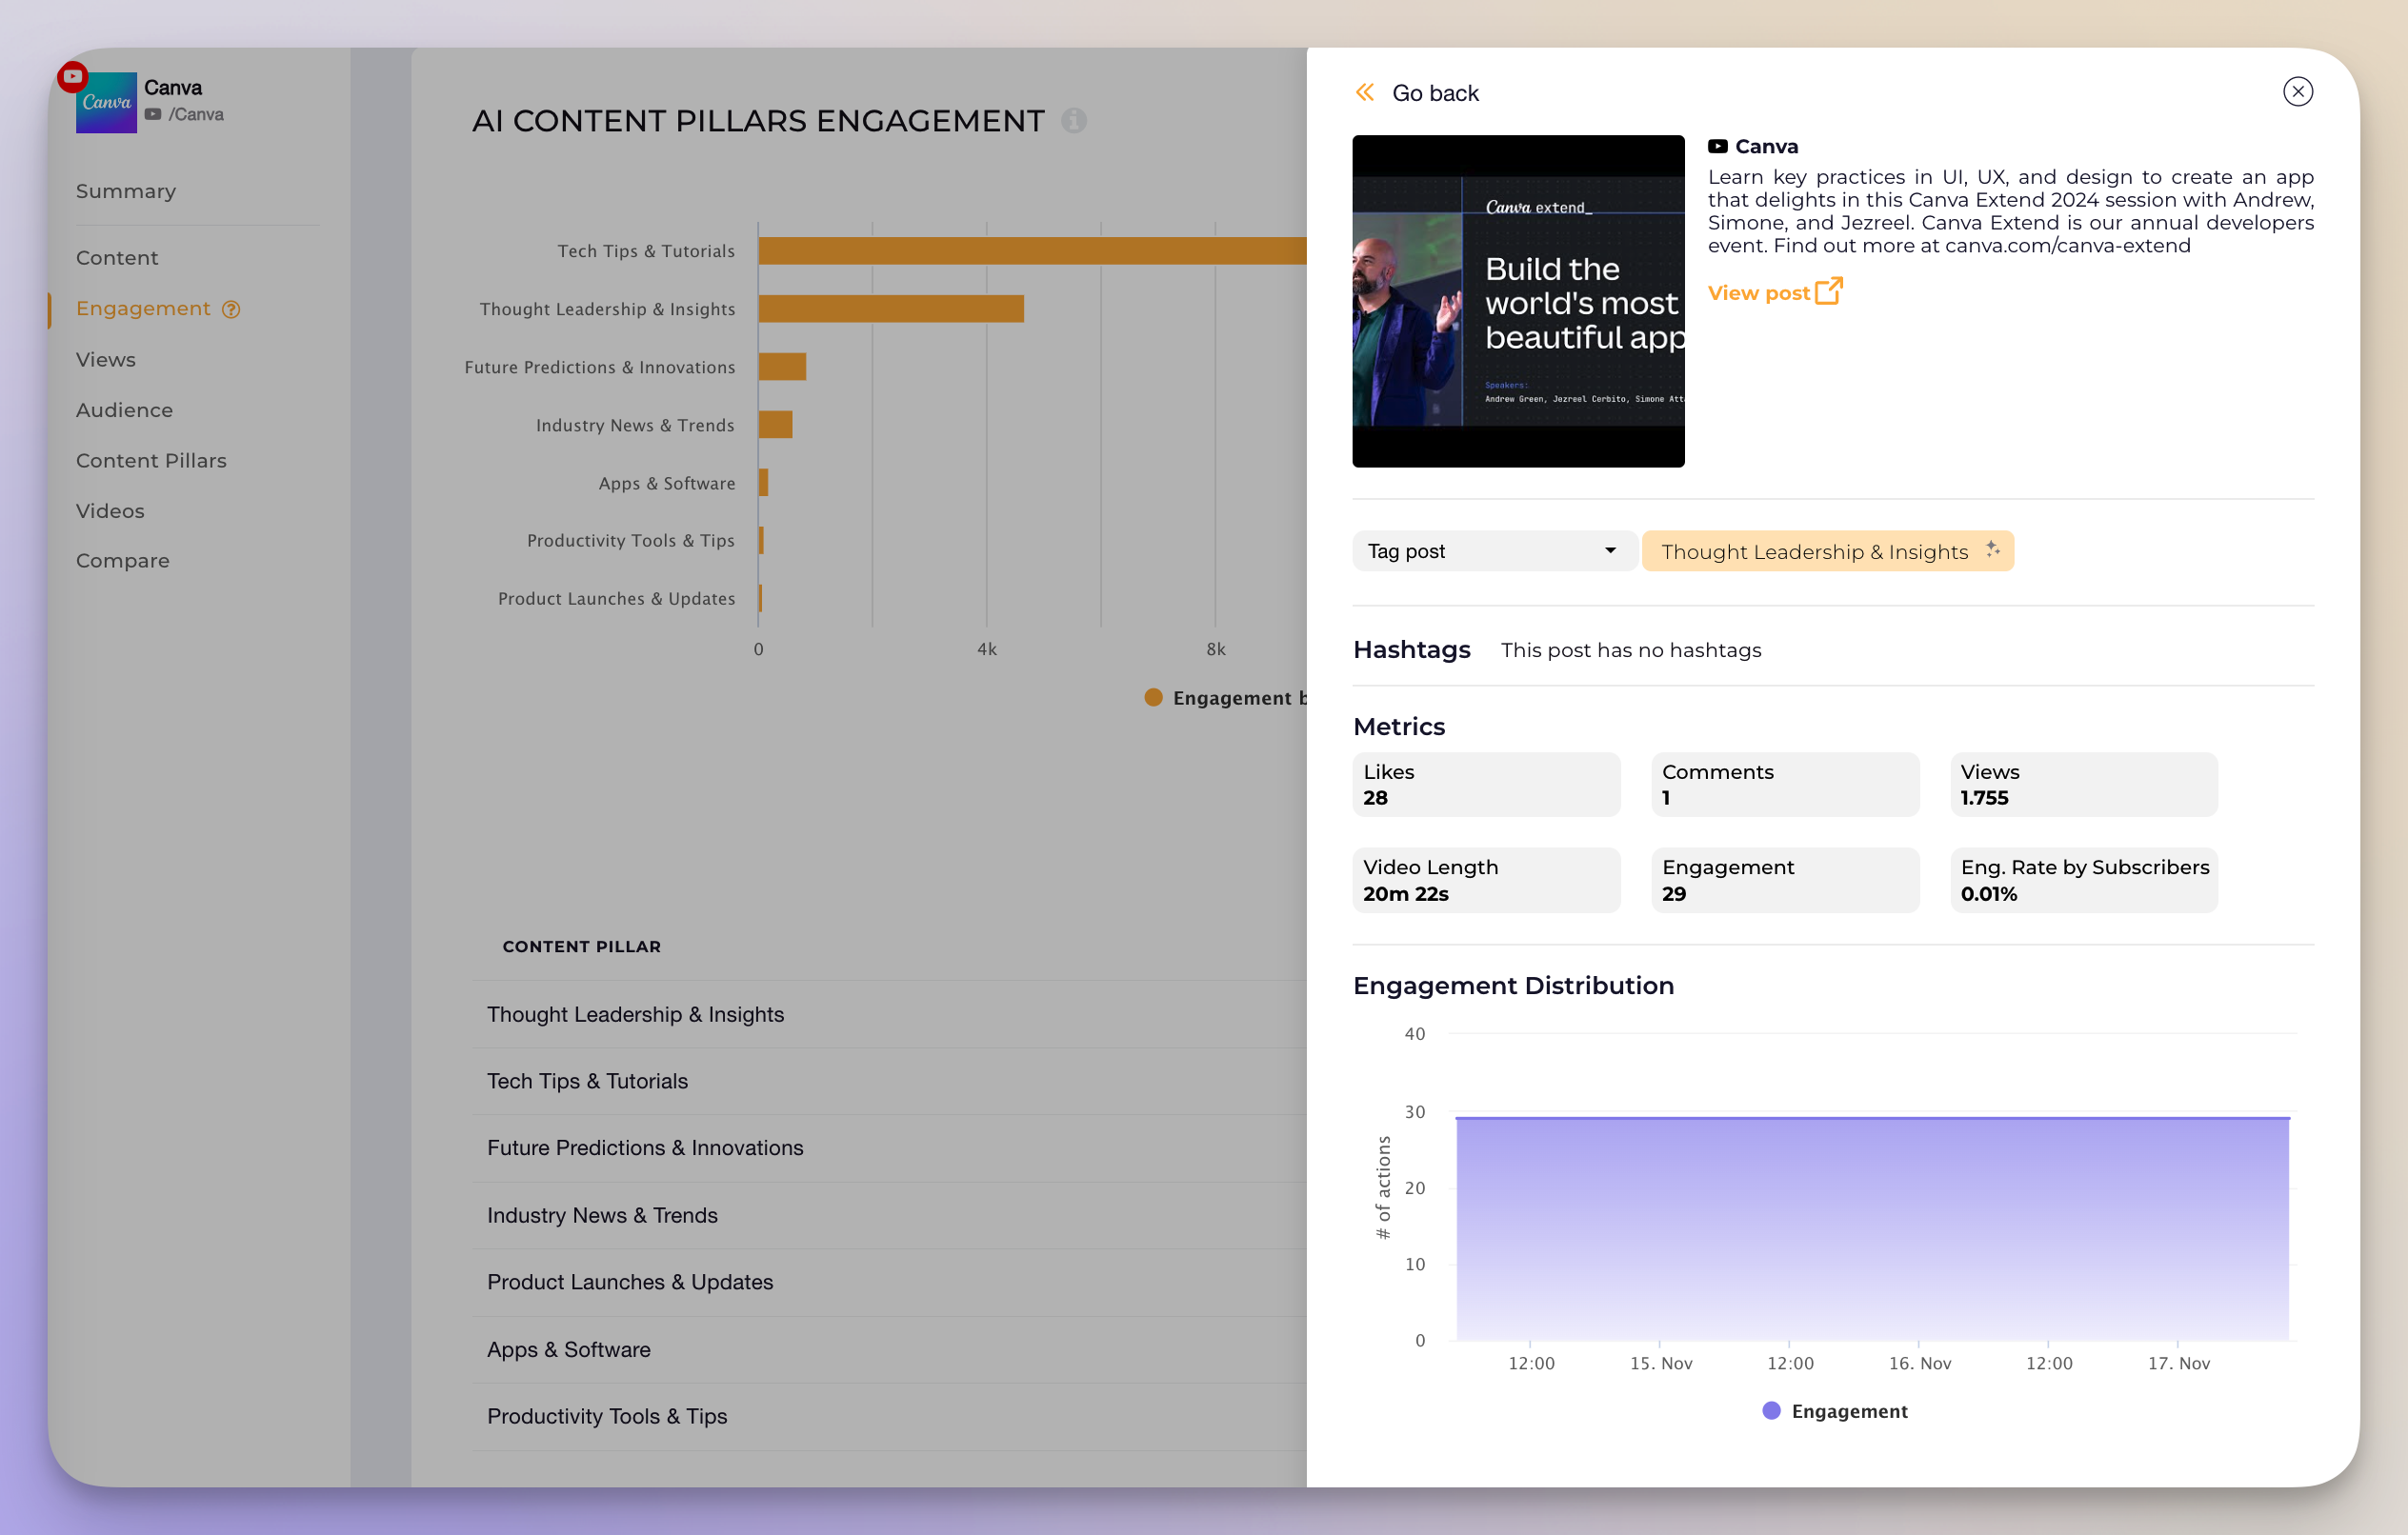Click the help icon next to Engagement
2408x1535 pixels.
click(231, 309)
